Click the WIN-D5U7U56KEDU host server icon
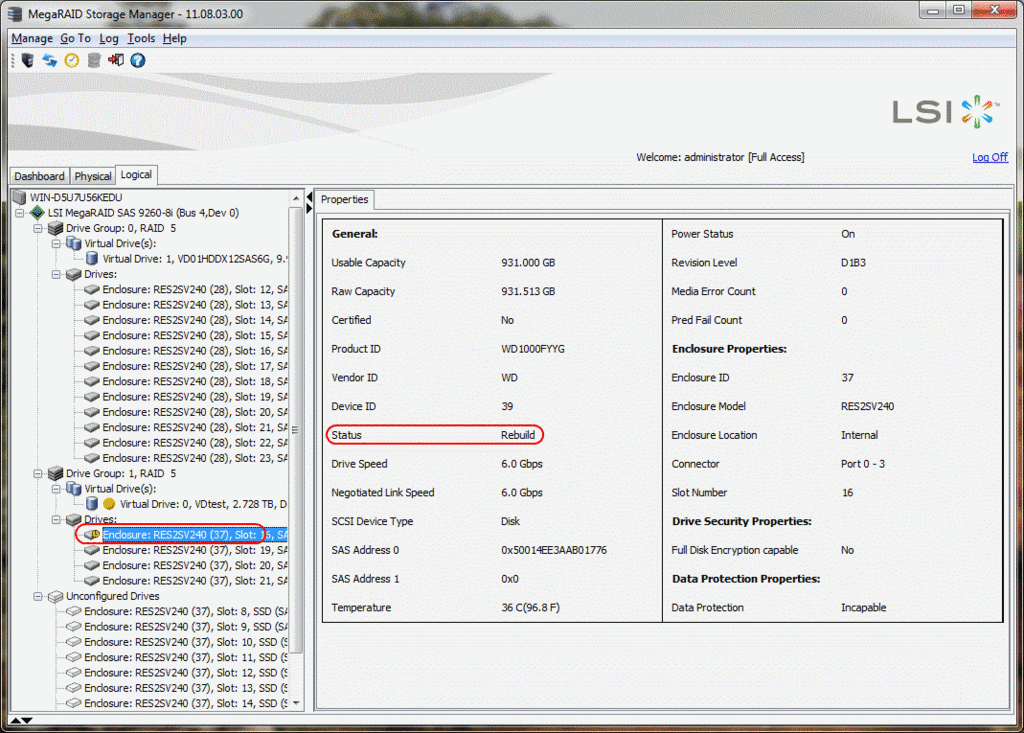The width and height of the screenshot is (1024, 733). (x=20, y=197)
